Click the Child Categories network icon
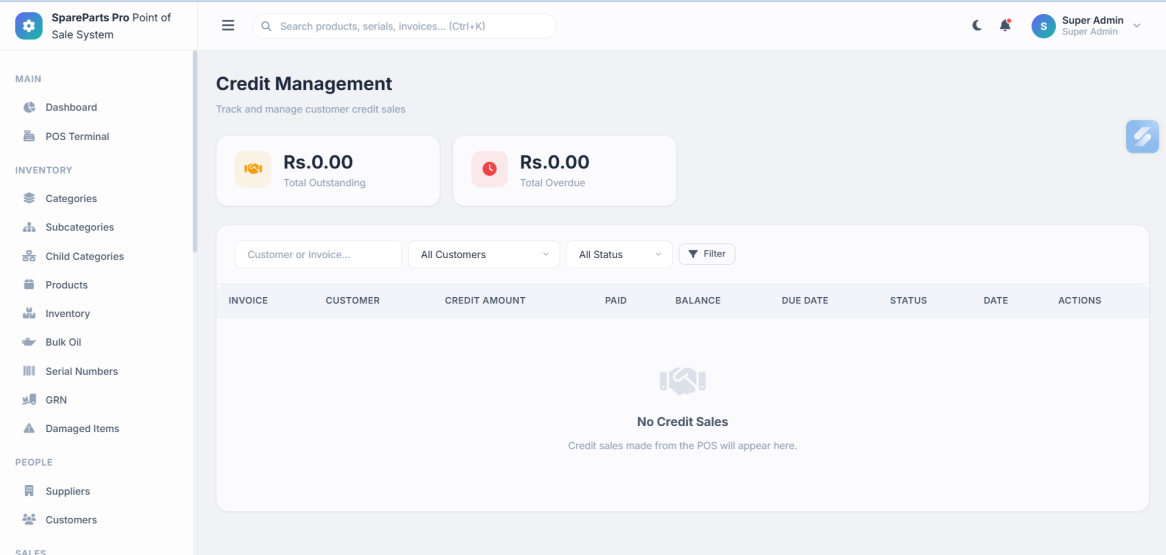 (29, 256)
